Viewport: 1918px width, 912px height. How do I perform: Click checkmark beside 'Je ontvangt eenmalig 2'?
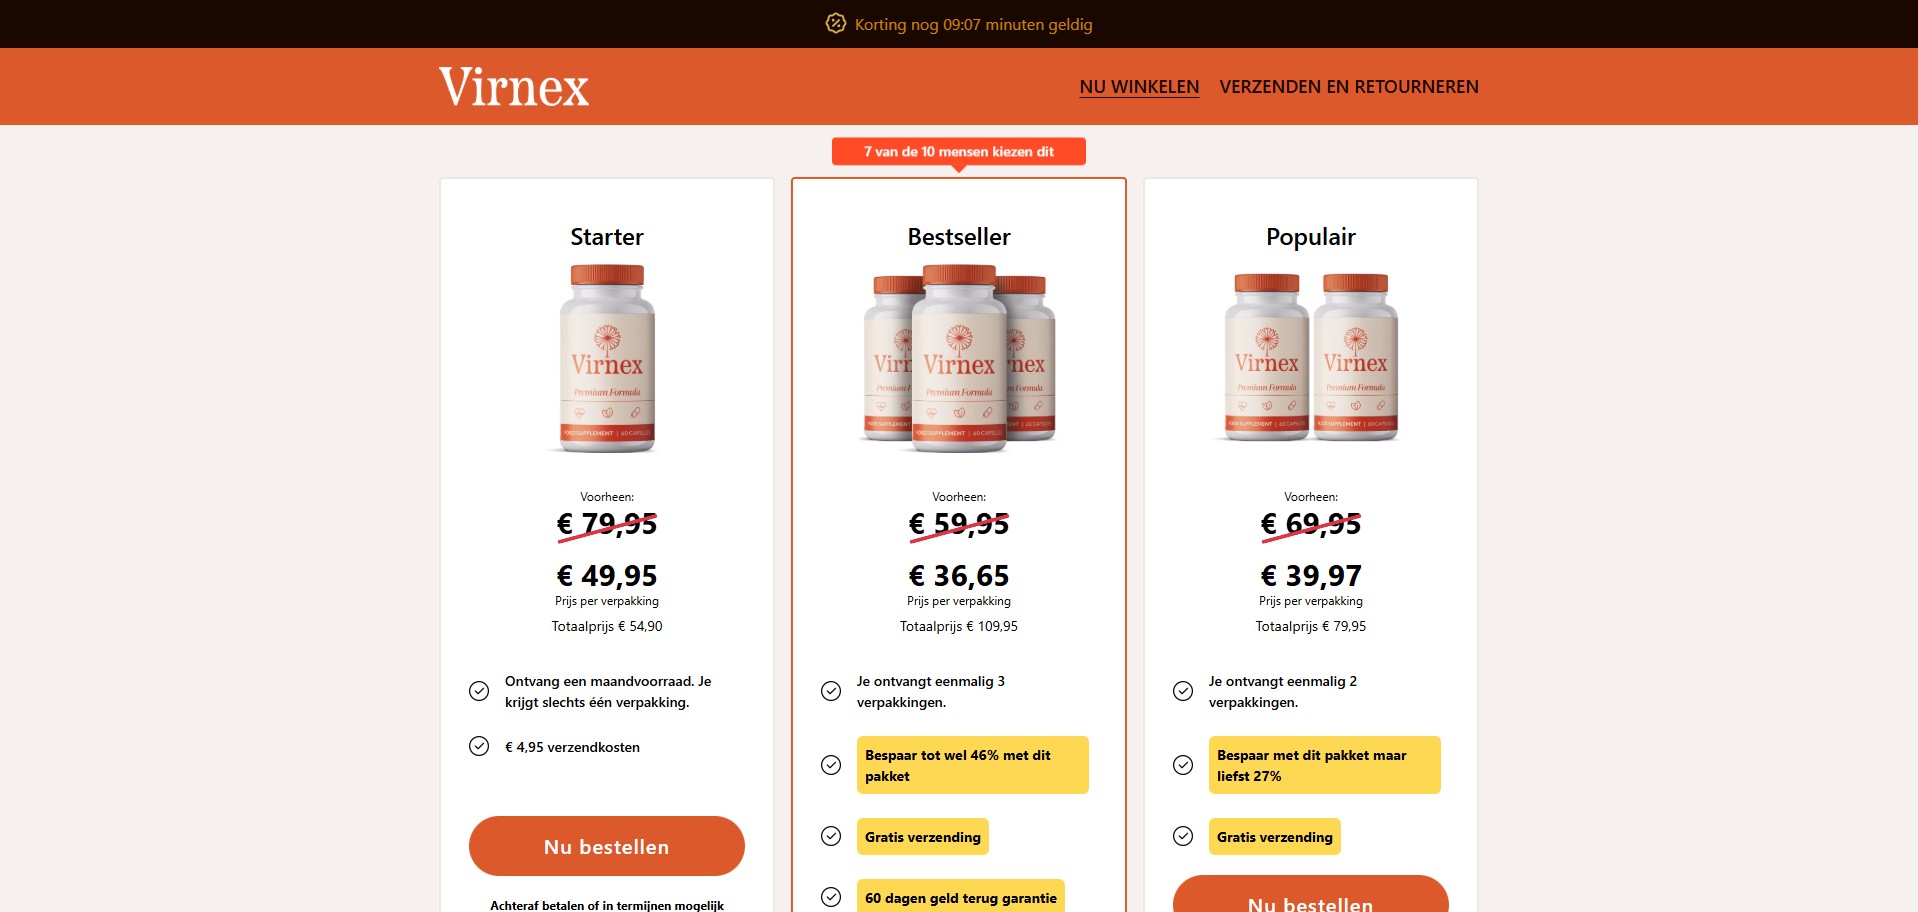[1183, 691]
